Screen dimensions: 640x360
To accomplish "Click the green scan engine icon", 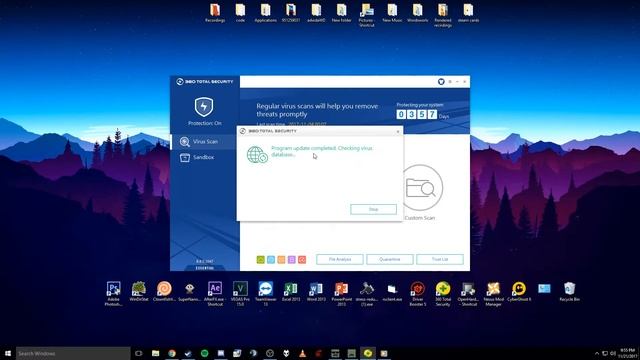I will click(x=260, y=260).
